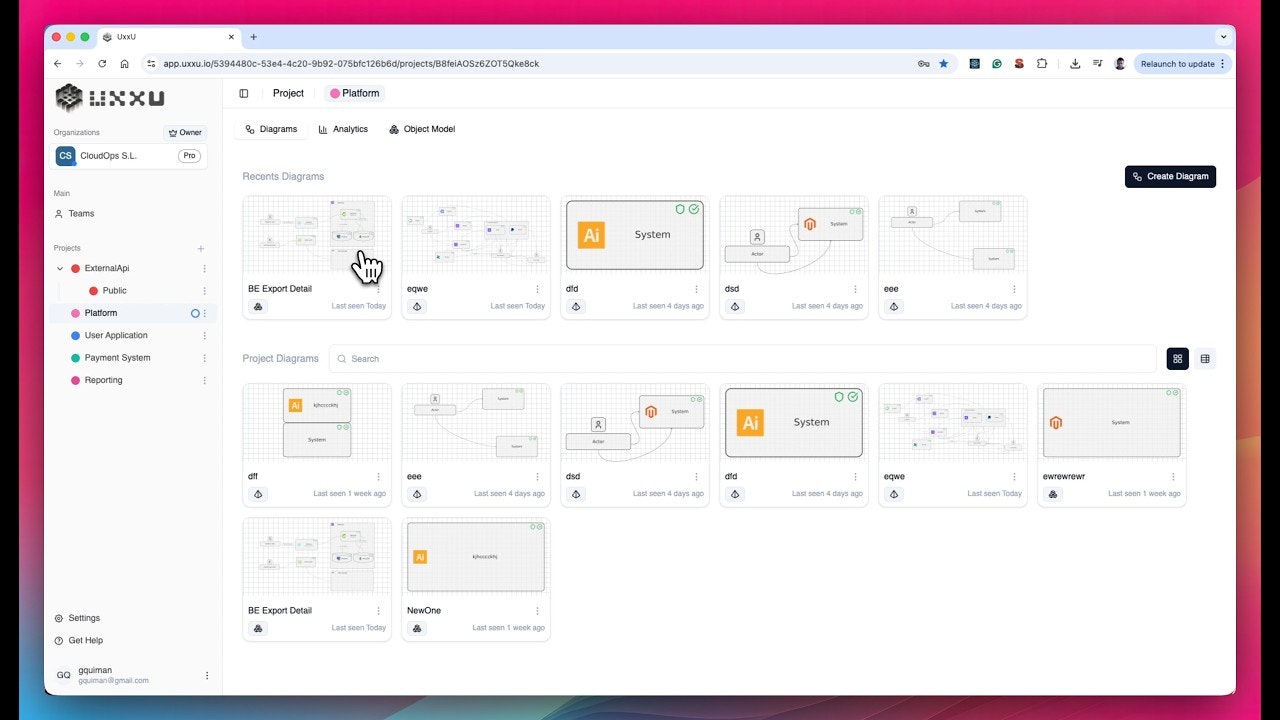
Task: Toggle the sidebar panel icon
Action: pos(244,93)
